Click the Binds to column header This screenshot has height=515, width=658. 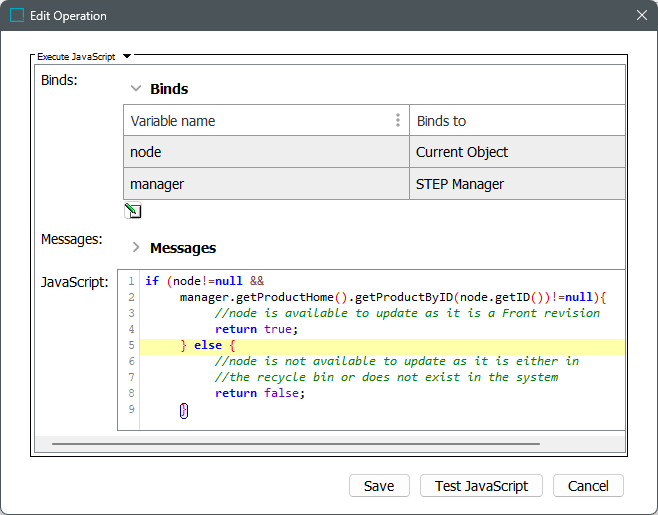(517, 121)
